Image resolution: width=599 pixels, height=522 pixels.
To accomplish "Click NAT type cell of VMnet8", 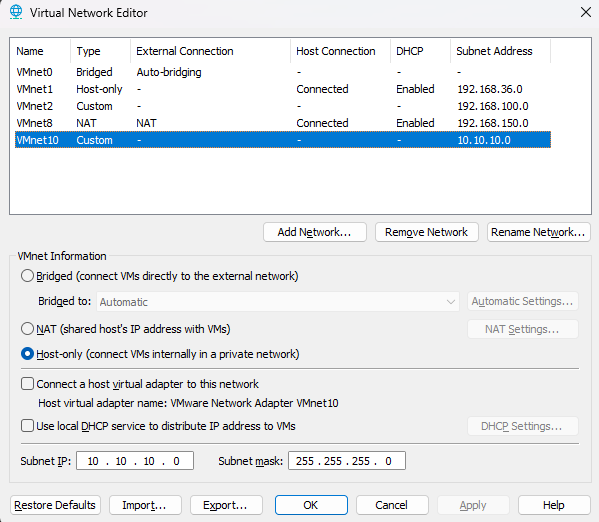I will pyautogui.click(x=86, y=123).
